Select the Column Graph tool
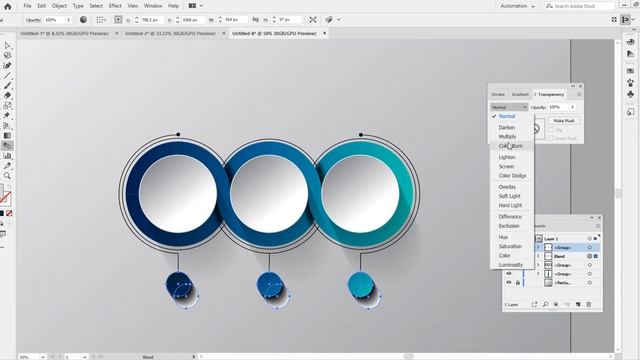 7,156
